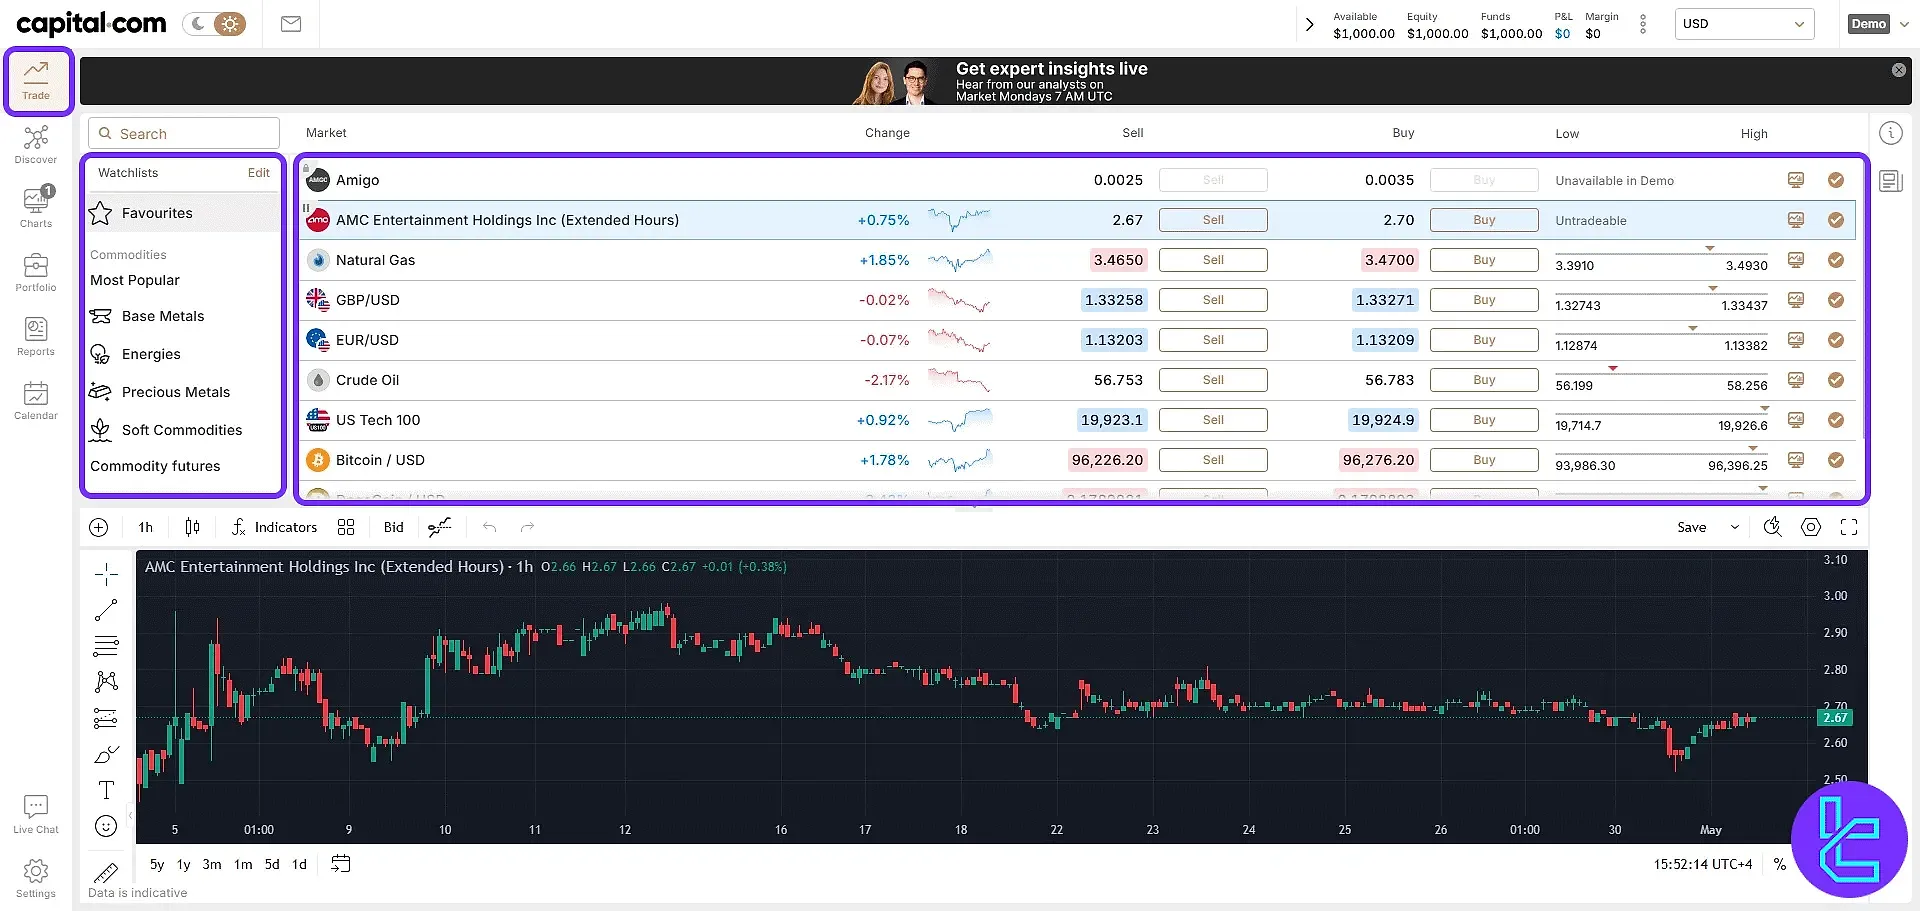Open the Discover section in sidebar
The height and width of the screenshot is (911, 1920).
(x=36, y=144)
